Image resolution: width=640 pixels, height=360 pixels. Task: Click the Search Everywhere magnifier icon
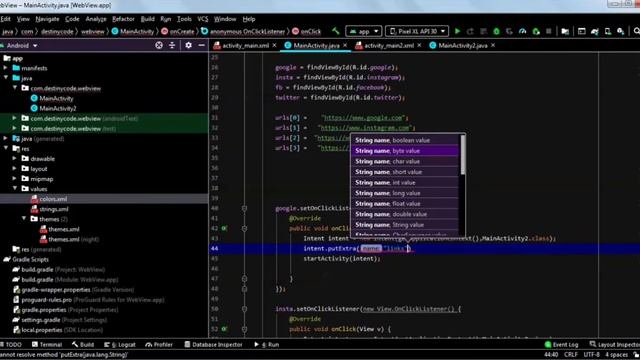pos(636,31)
